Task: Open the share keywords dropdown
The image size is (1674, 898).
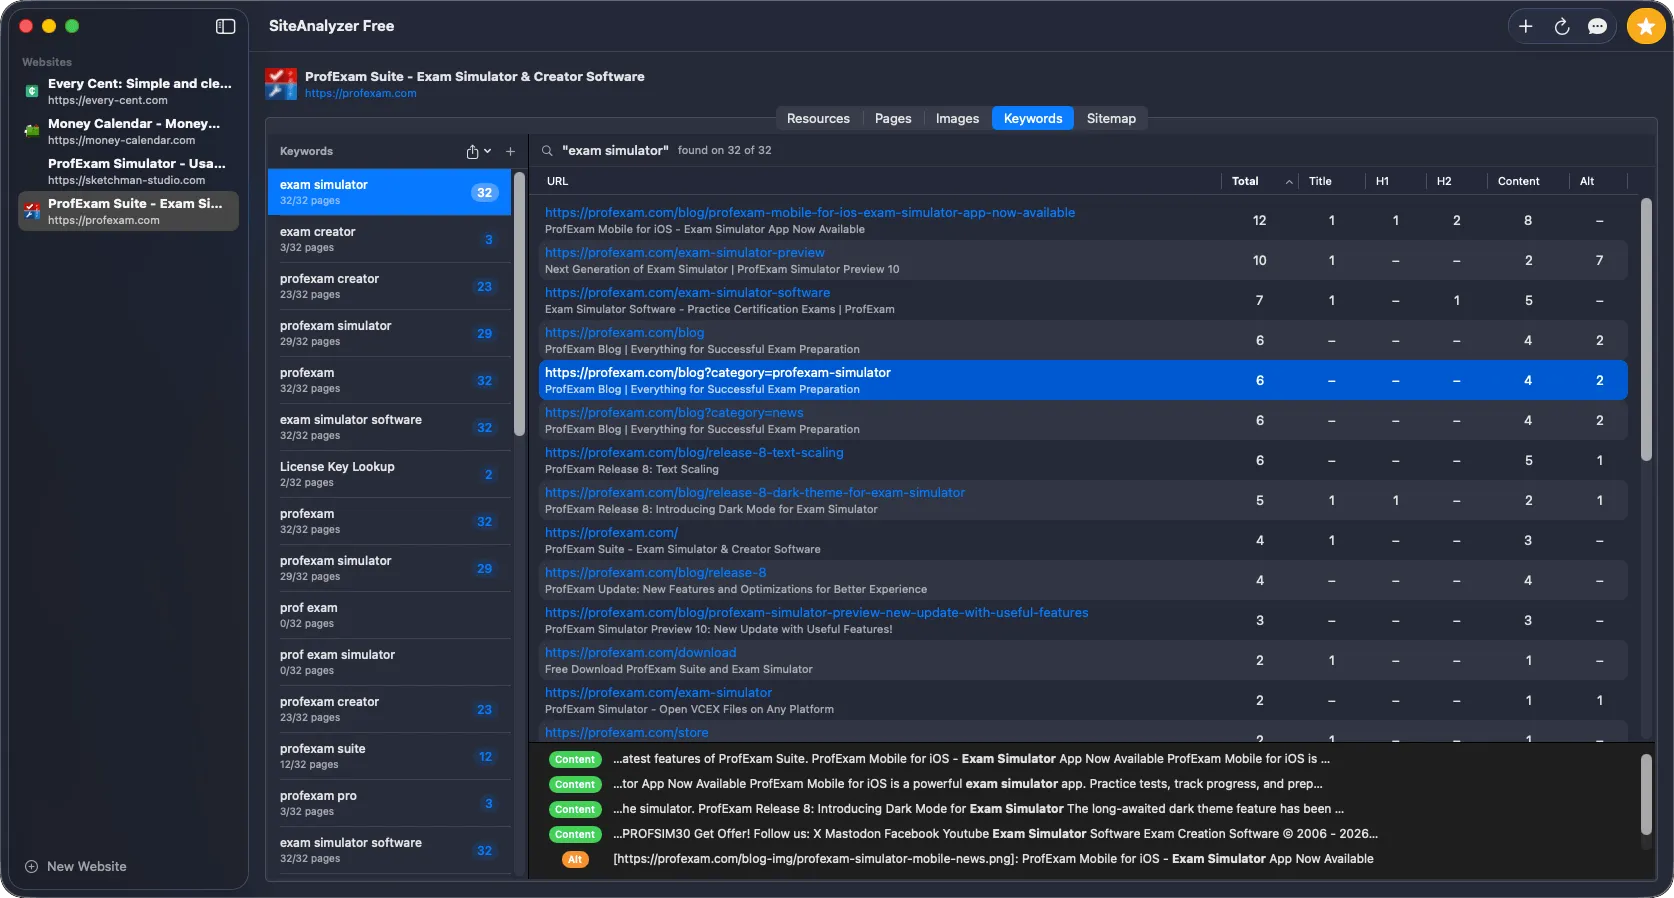Action: click(478, 151)
